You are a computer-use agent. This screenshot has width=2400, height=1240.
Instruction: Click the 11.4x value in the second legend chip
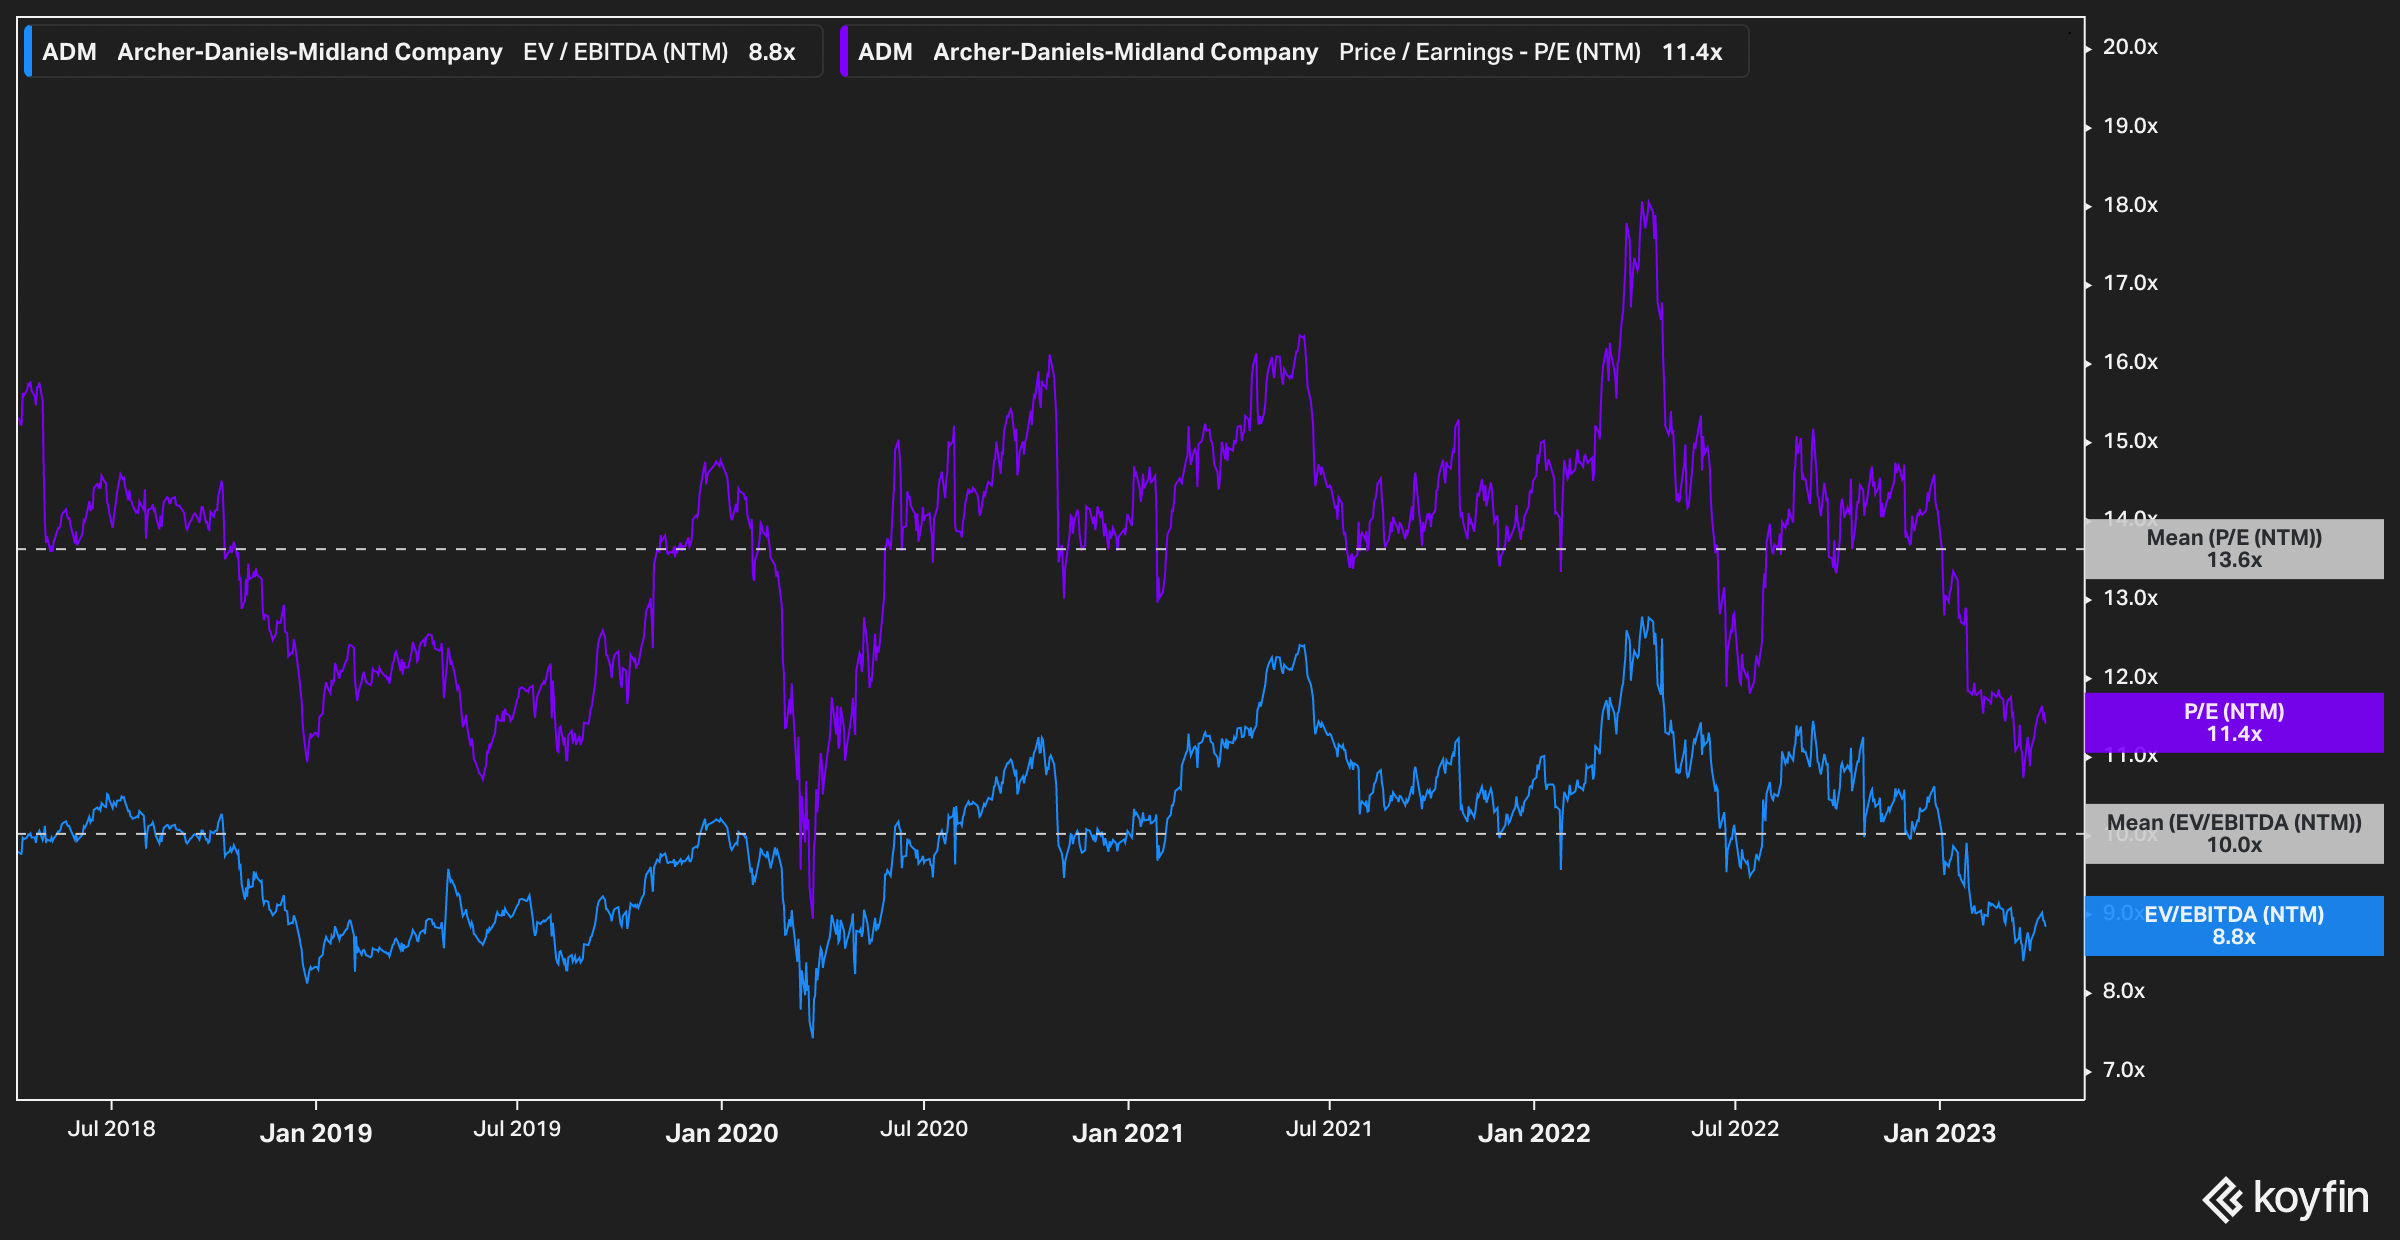point(1690,52)
